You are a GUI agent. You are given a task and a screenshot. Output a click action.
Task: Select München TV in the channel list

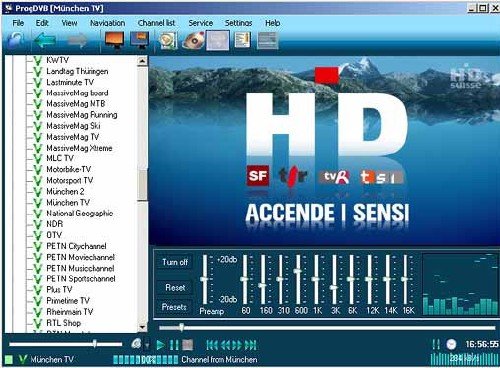tap(68, 202)
